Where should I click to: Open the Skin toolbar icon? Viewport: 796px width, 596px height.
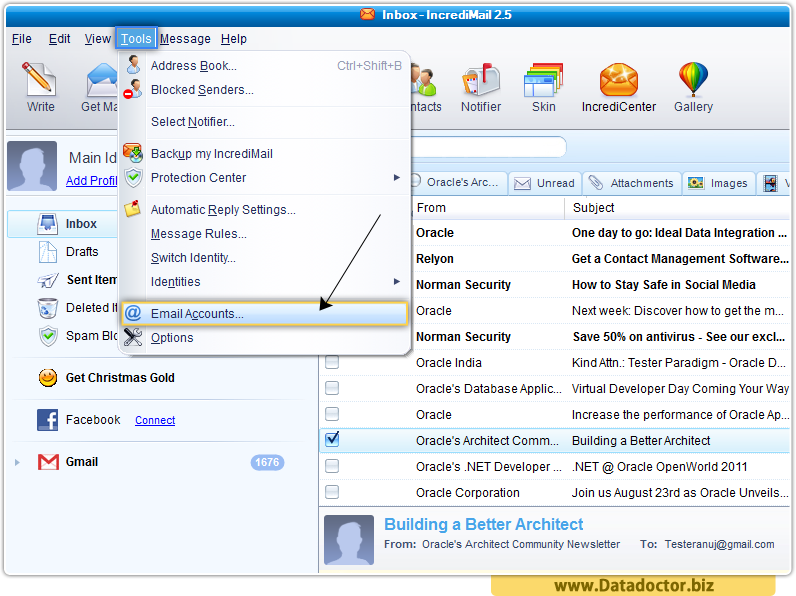(543, 80)
